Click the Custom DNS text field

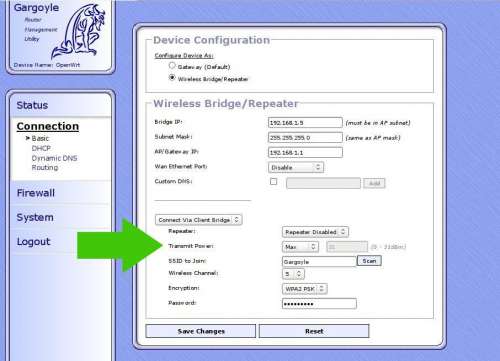pyautogui.click(x=323, y=183)
